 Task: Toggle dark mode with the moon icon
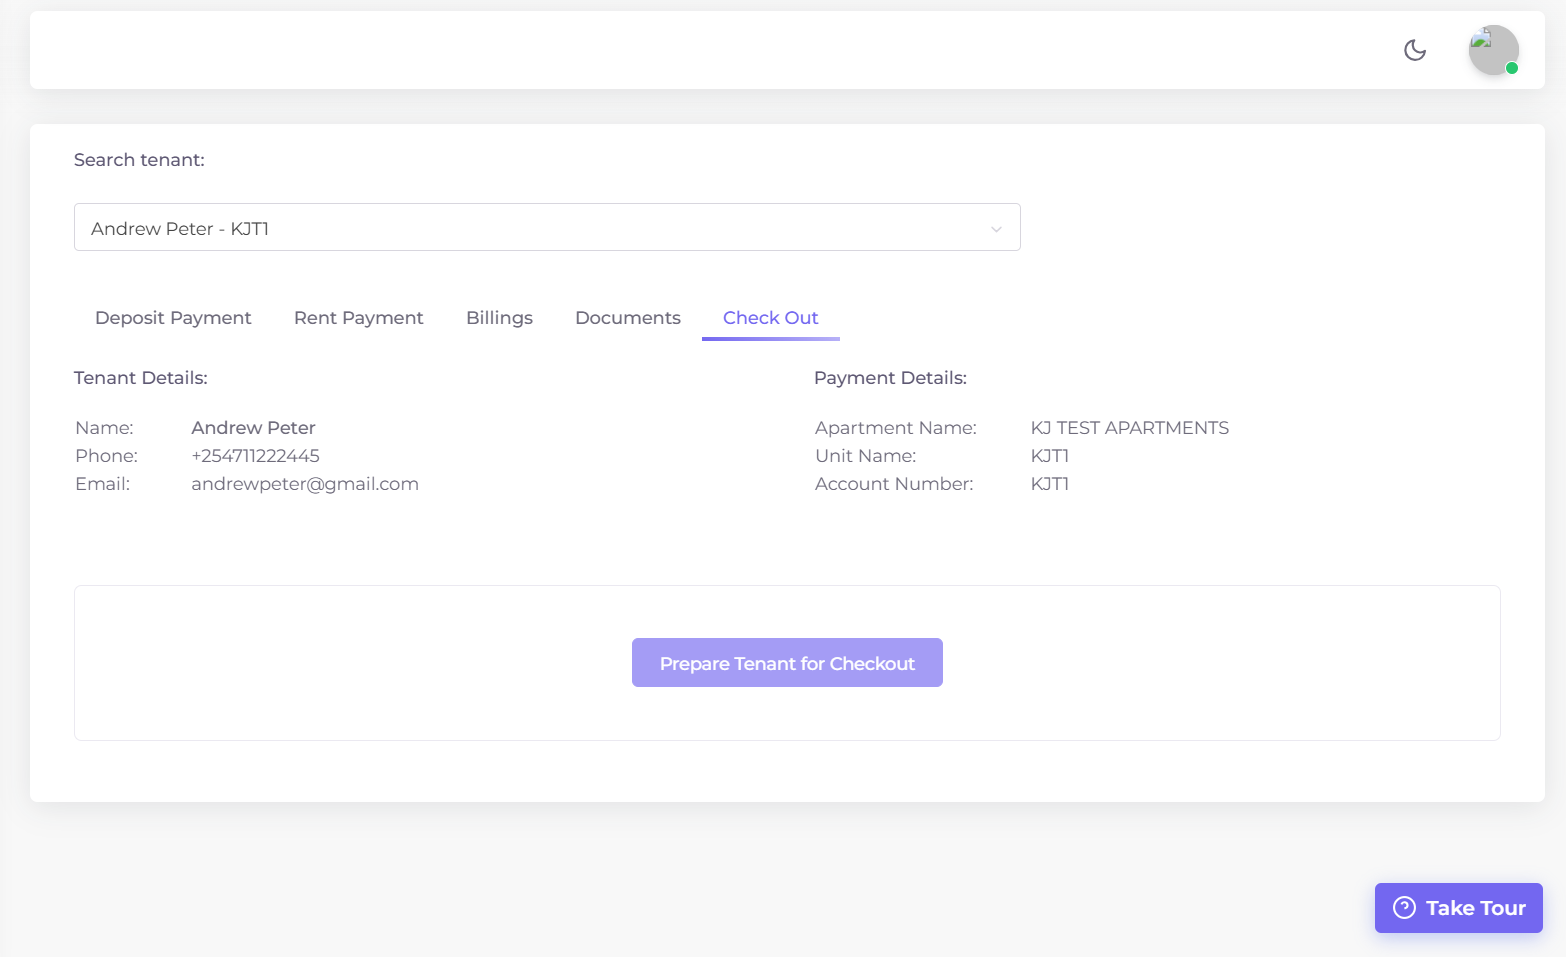[x=1415, y=50]
